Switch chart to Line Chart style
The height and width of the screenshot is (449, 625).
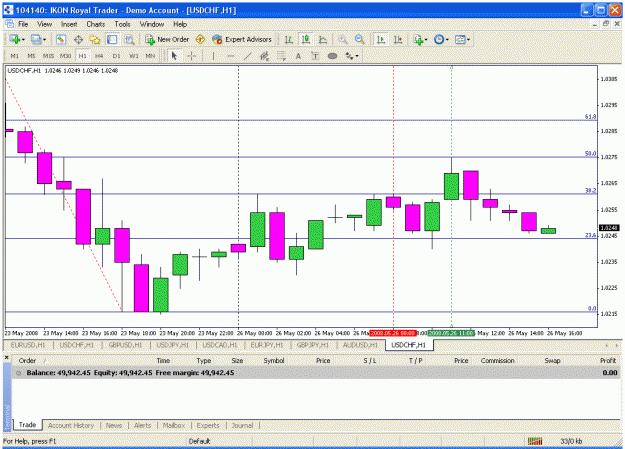pos(323,39)
